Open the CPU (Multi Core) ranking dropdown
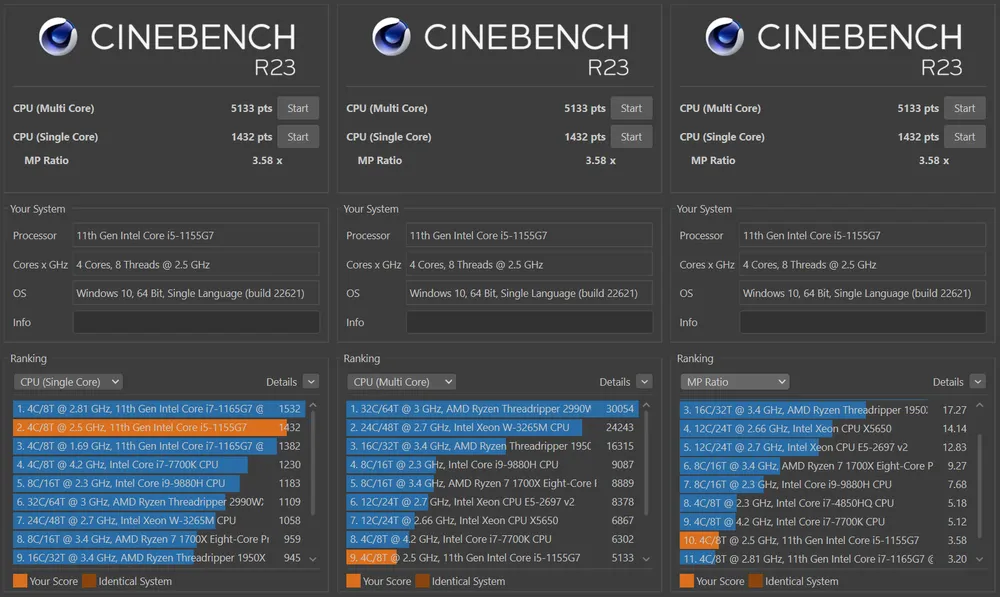The image size is (1000, 597). coord(401,382)
